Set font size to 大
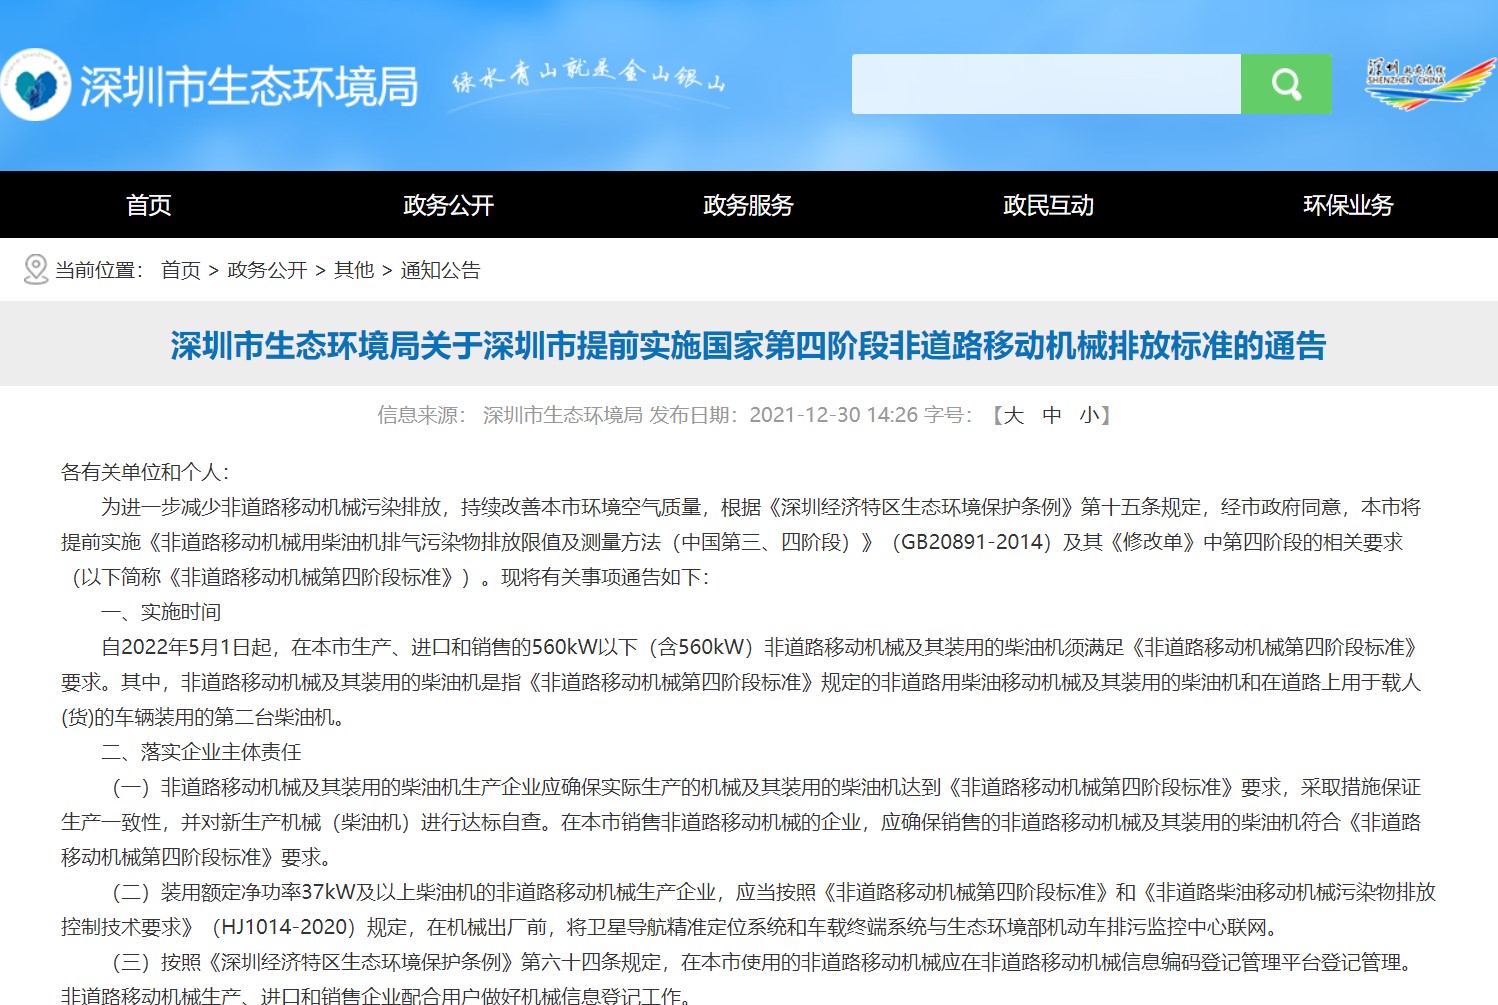The width and height of the screenshot is (1498, 1005). point(1014,415)
